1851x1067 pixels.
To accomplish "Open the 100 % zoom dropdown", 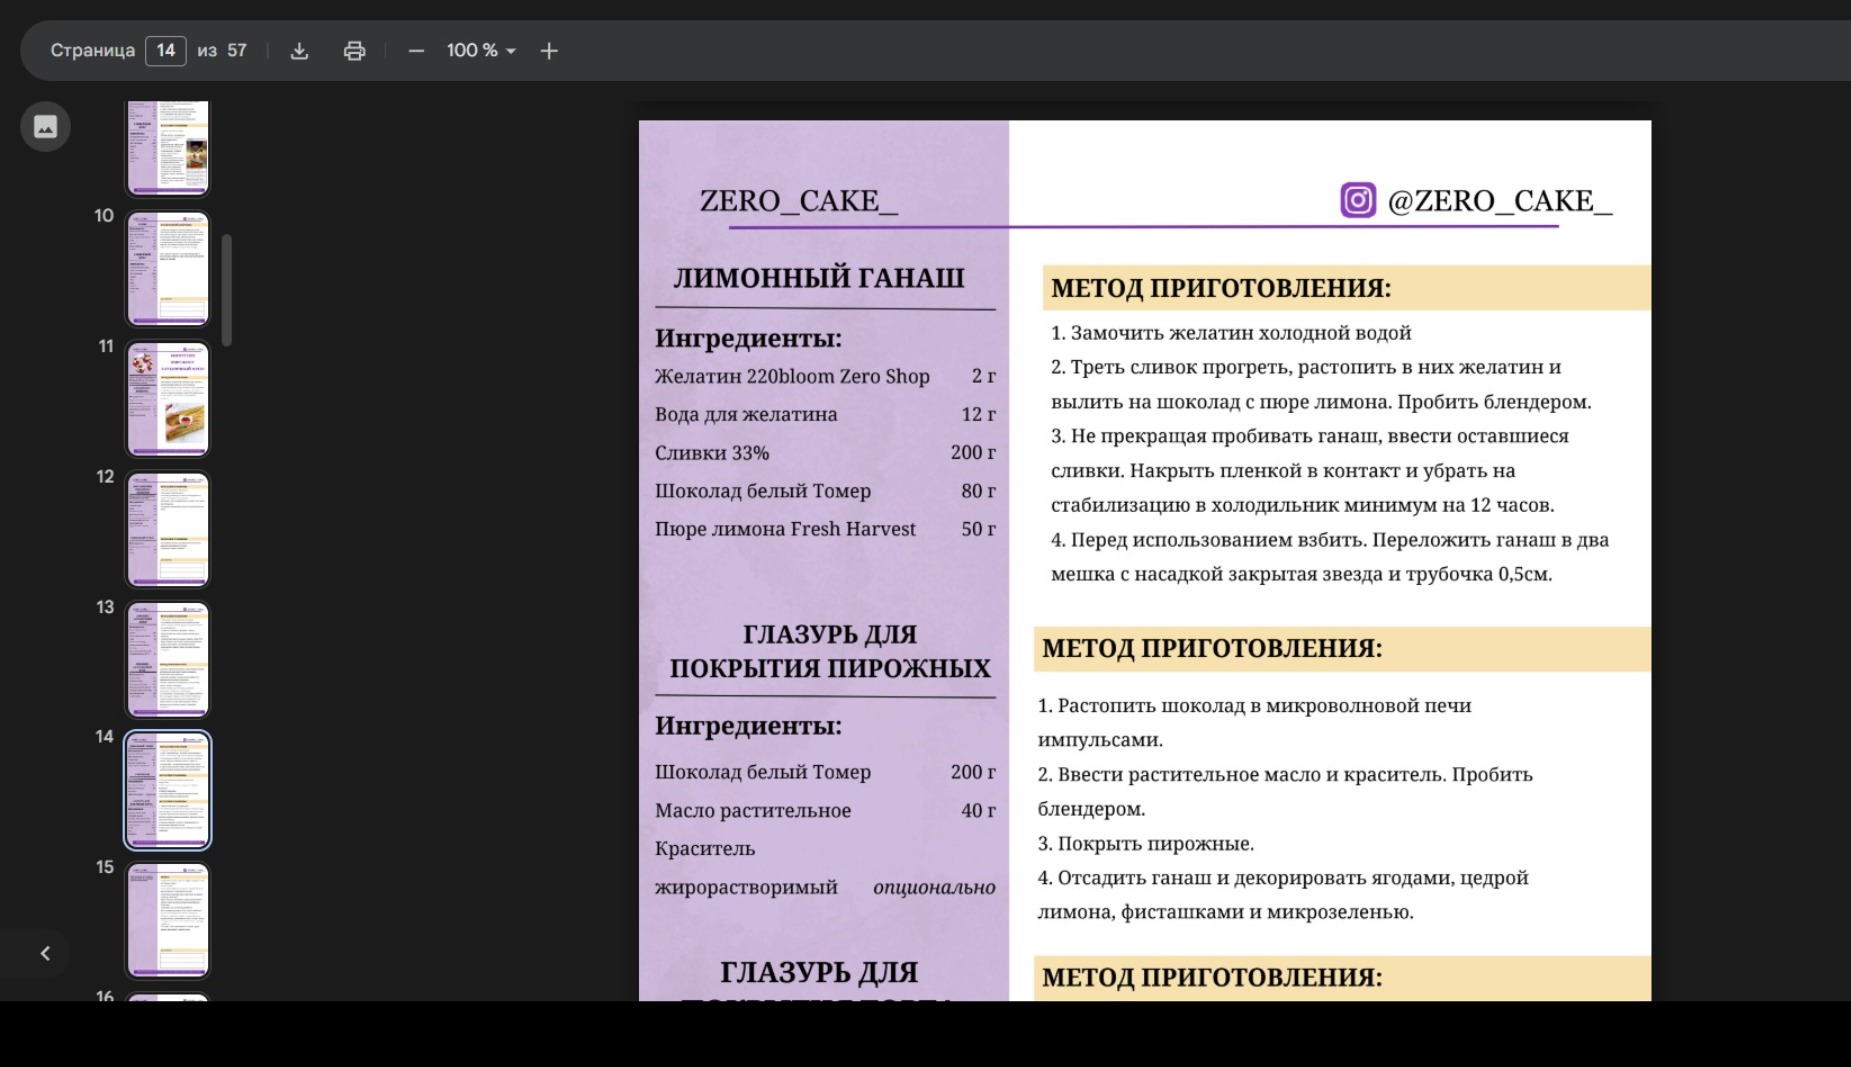I will pos(481,51).
